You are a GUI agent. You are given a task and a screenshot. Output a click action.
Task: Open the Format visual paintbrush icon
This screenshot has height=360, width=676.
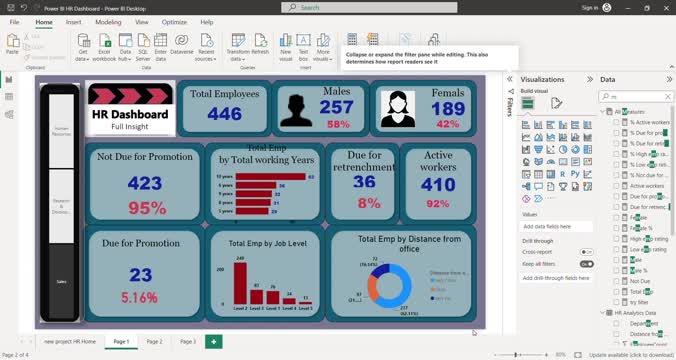(556, 103)
